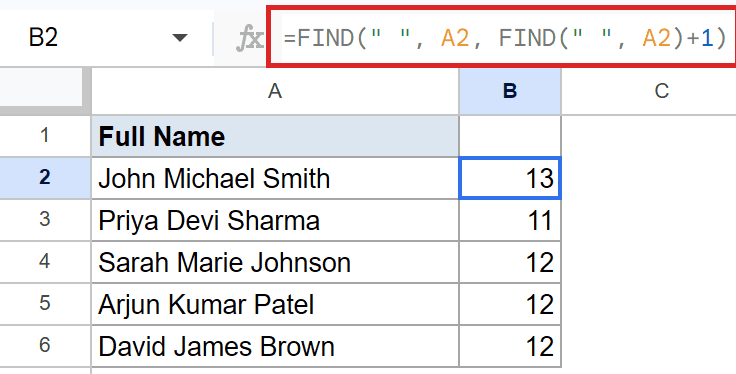Click cell "David James Brown"

(275, 345)
